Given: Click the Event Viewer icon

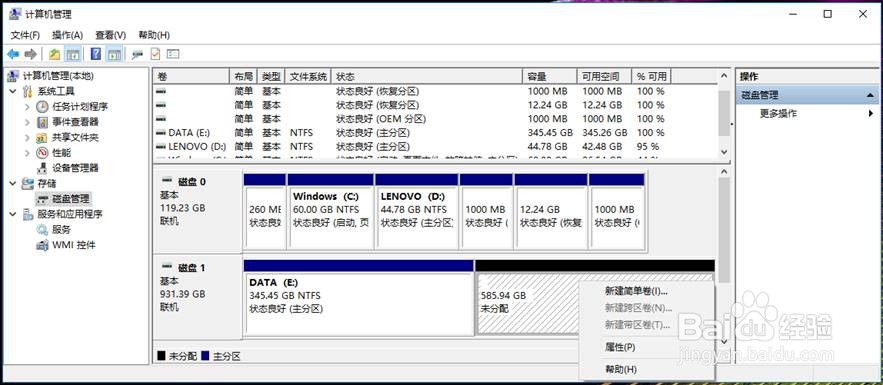Looking at the screenshot, I should 42,122.
